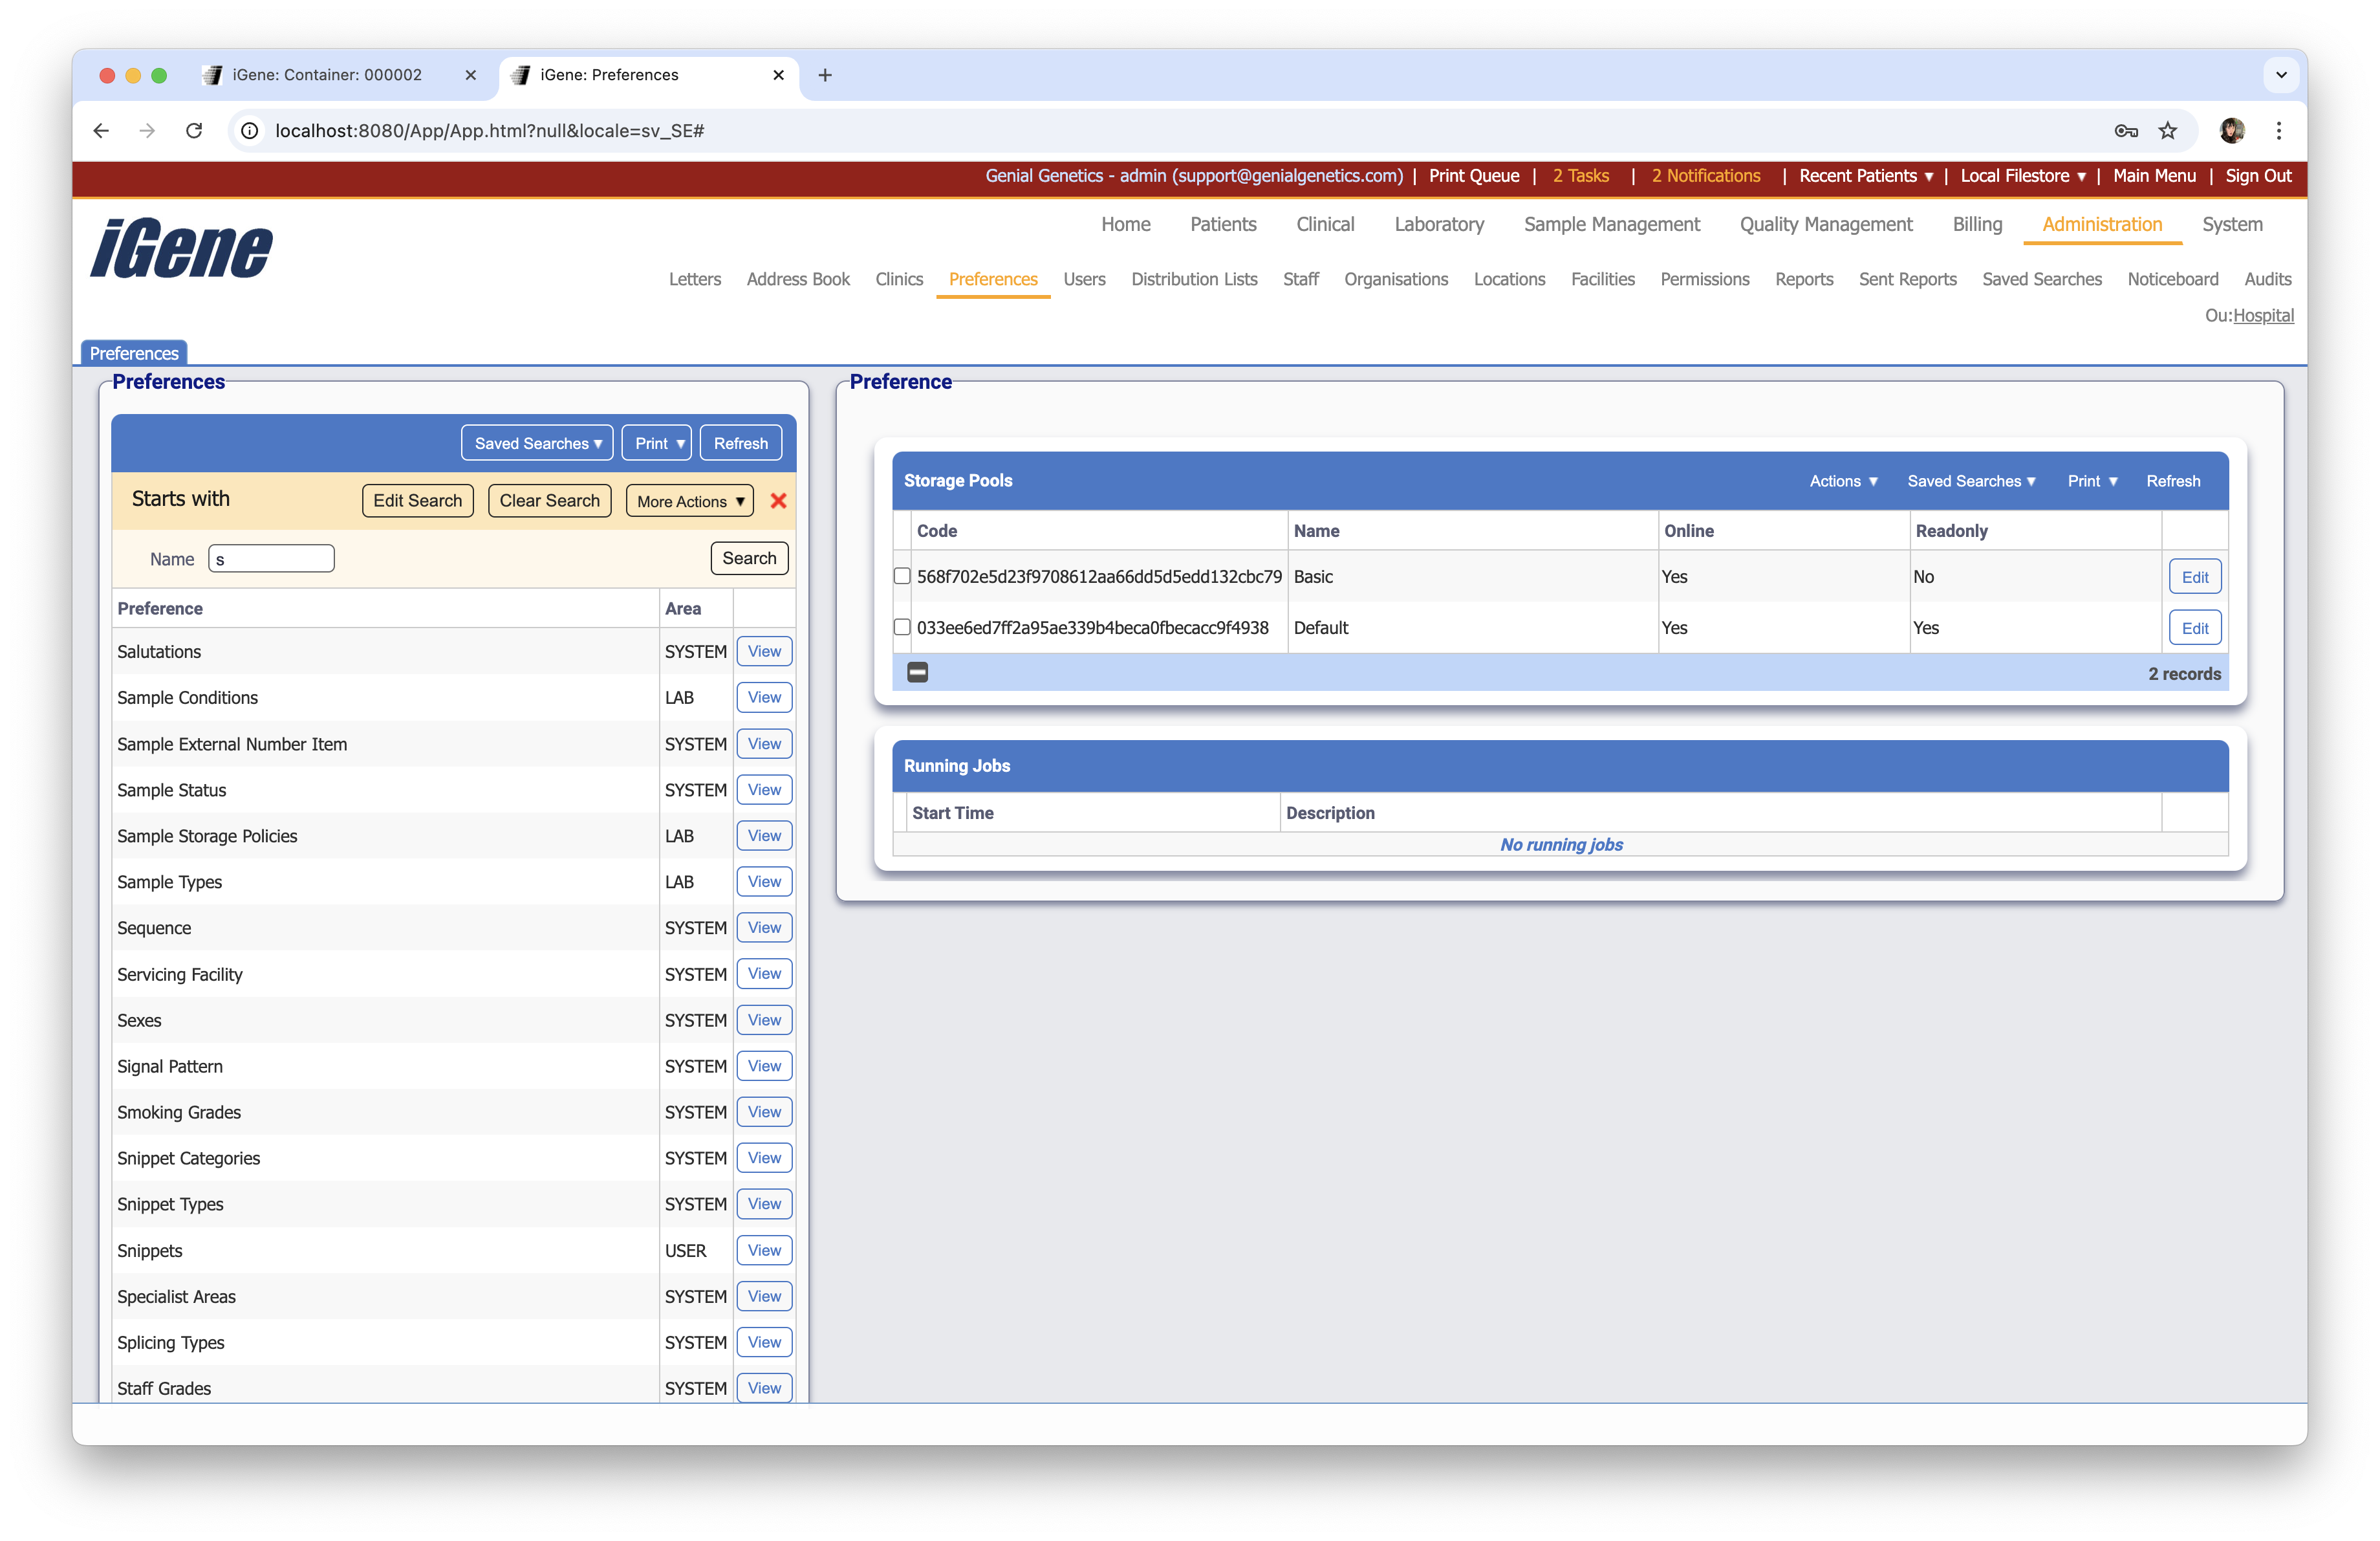Open new browser tab with plus
This screenshot has width=2380, height=1541.
point(825,75)
